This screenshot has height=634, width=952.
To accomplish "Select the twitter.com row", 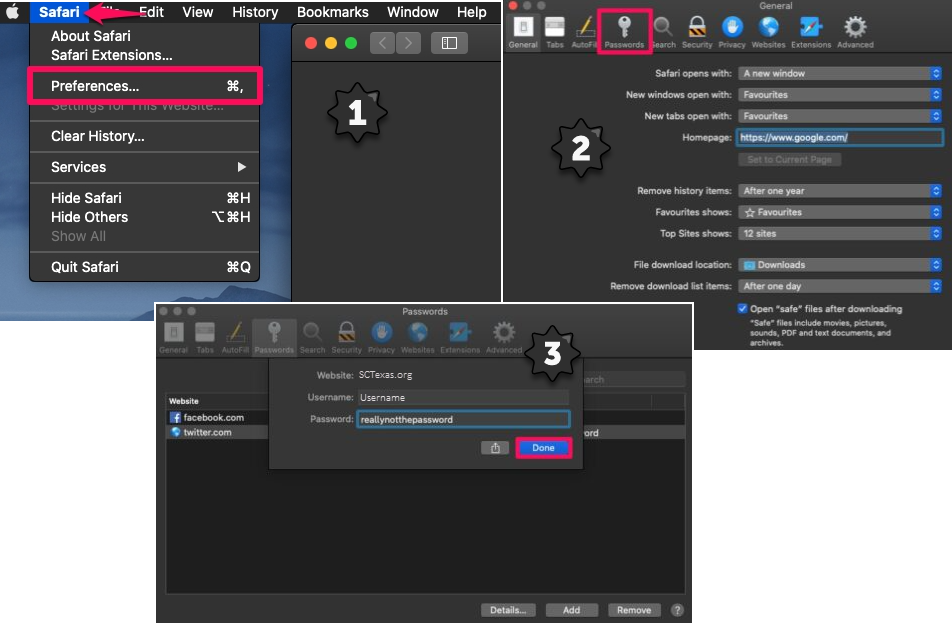I will click(x=217, y=432).
